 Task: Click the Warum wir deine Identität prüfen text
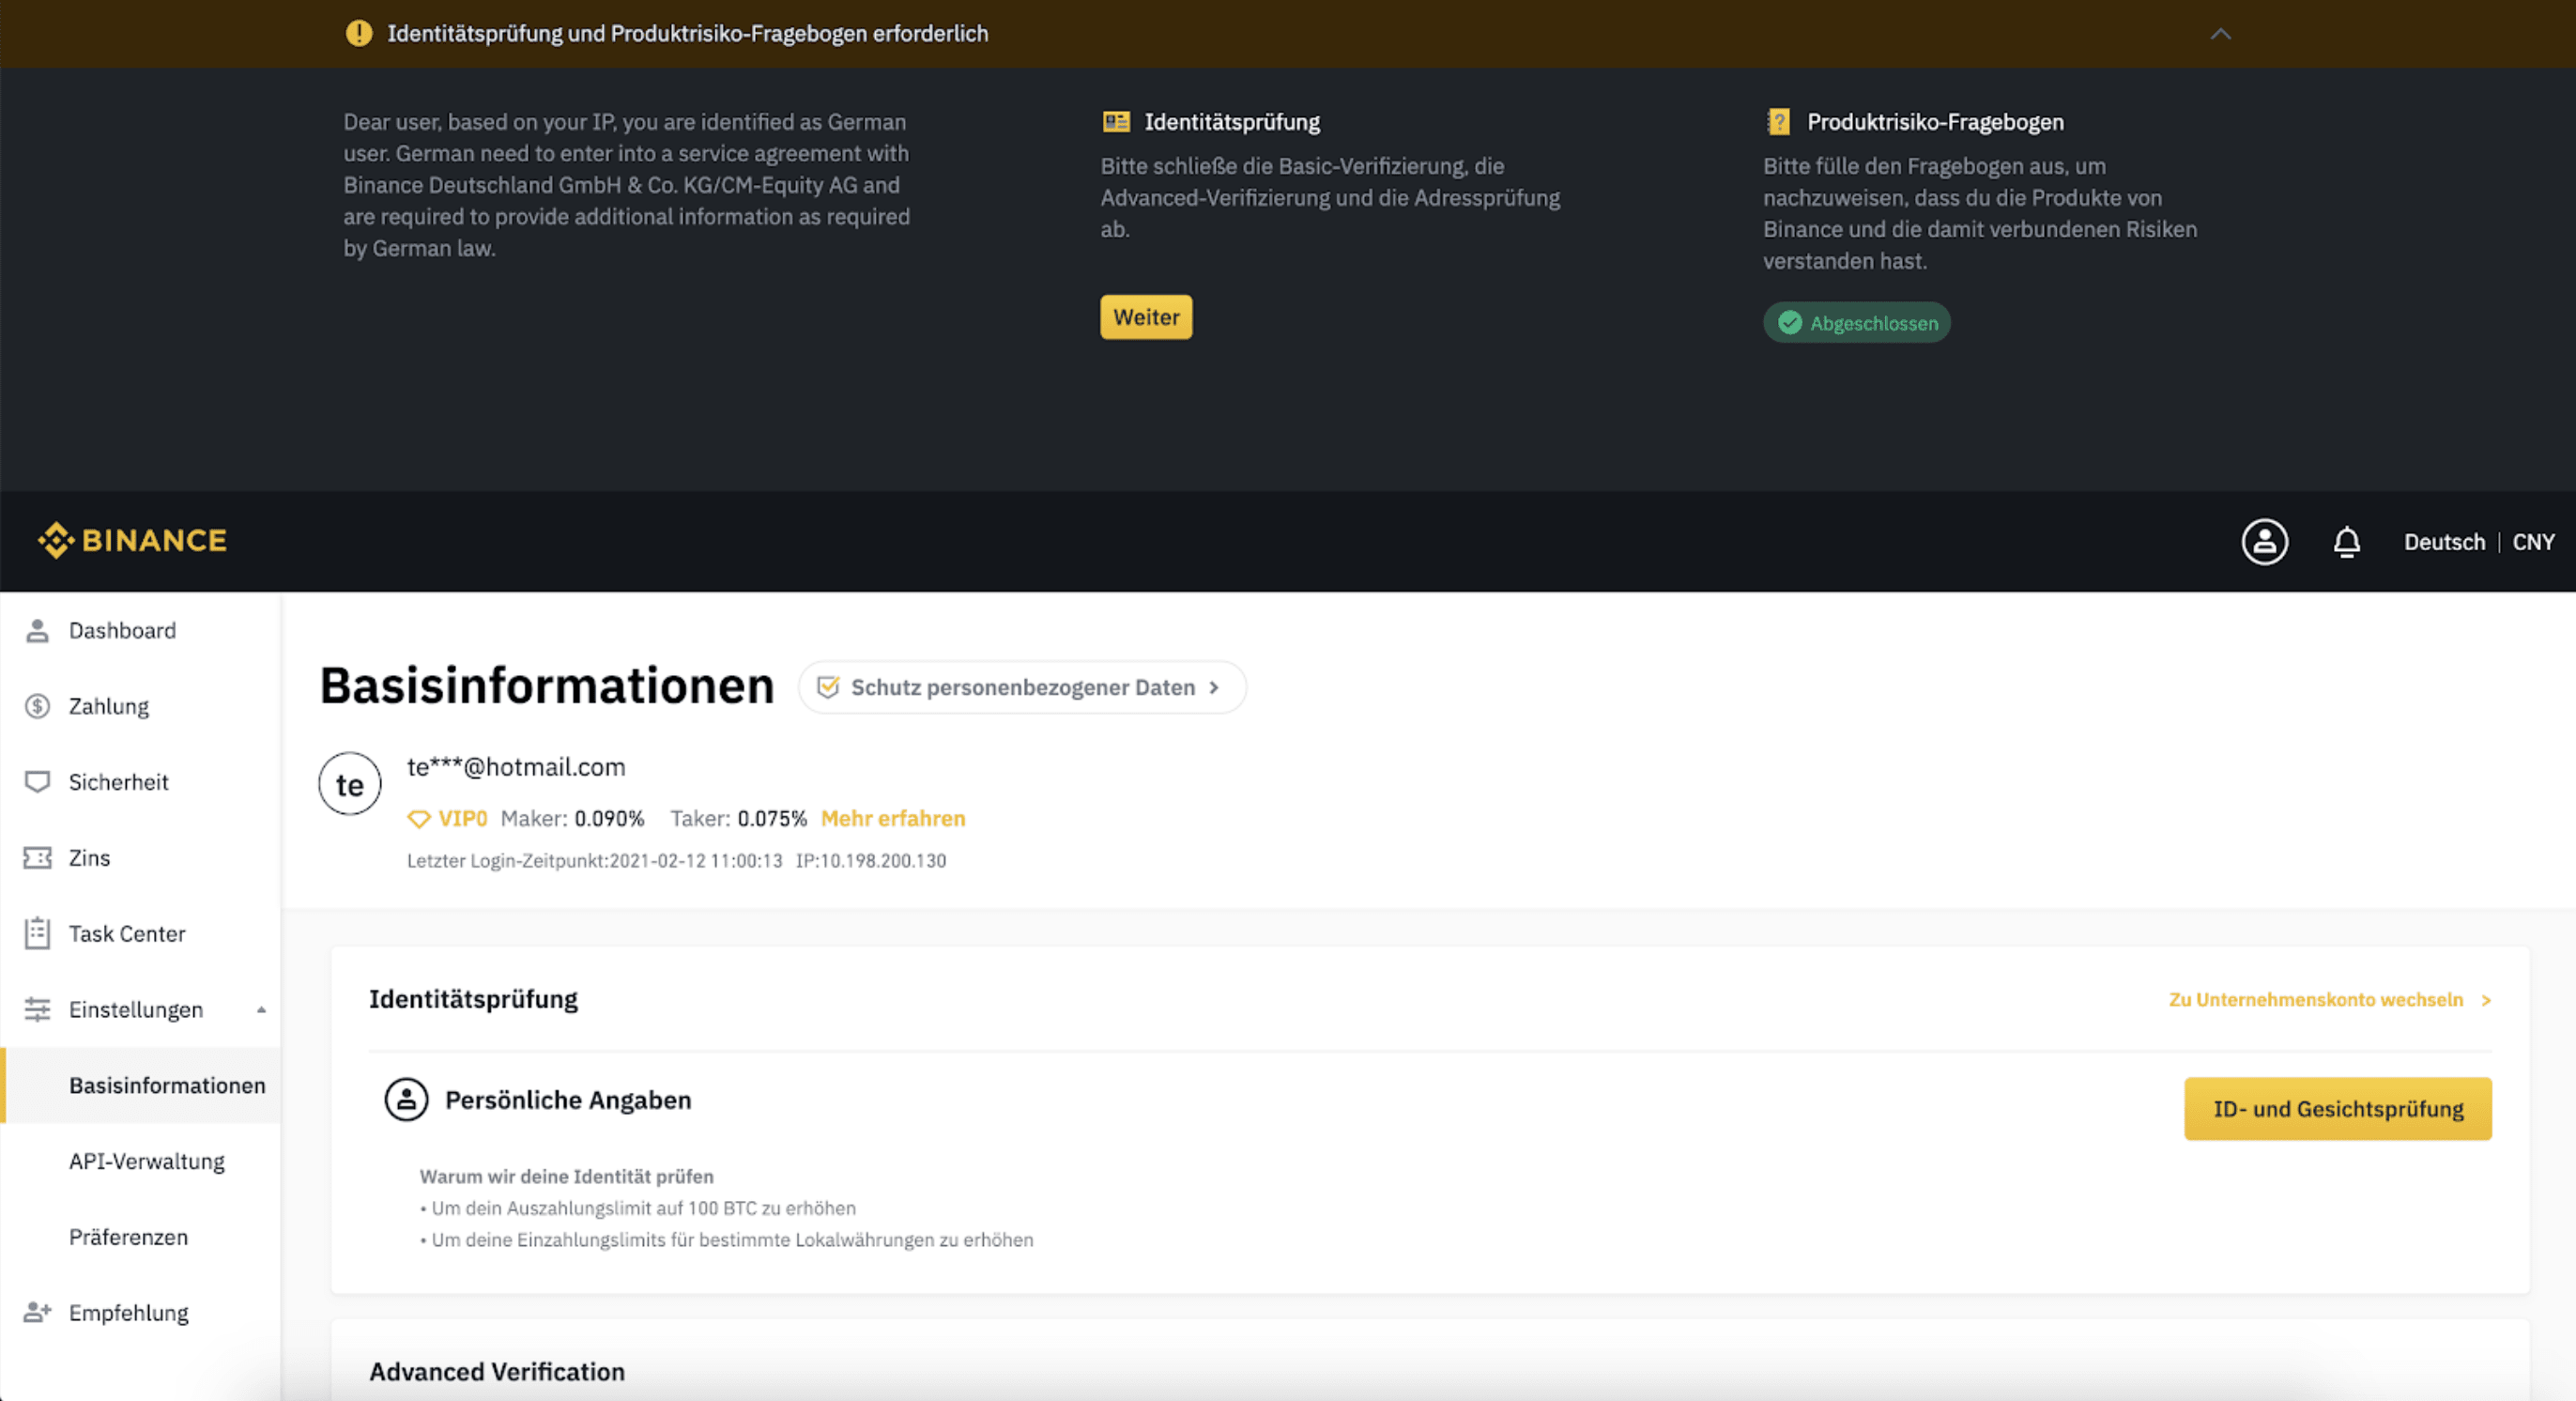[x=566, y=1177]
